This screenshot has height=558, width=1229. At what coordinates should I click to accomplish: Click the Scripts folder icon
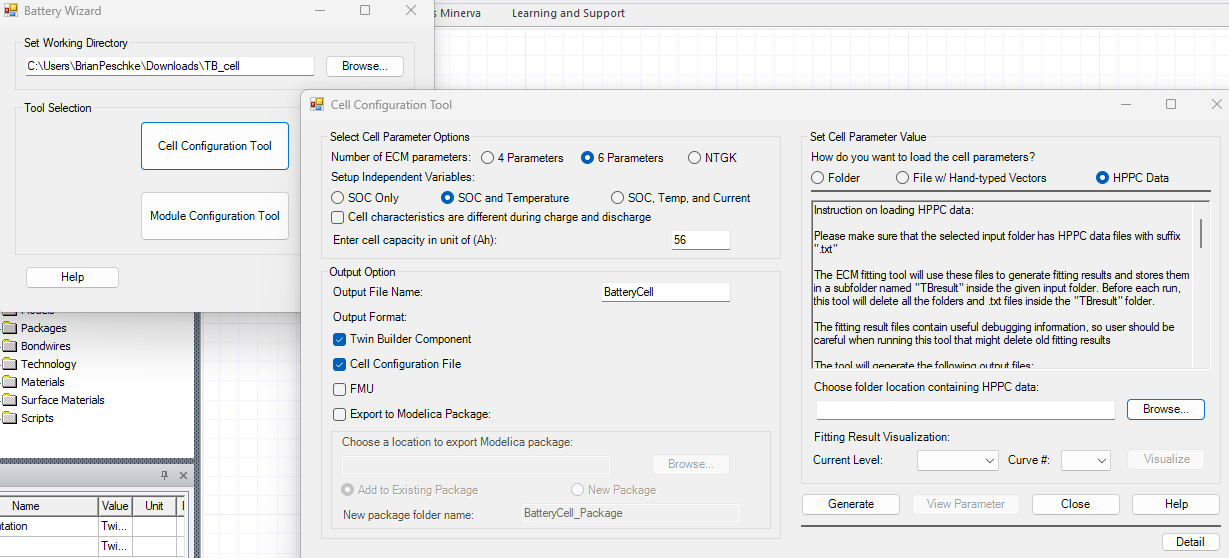10,418
